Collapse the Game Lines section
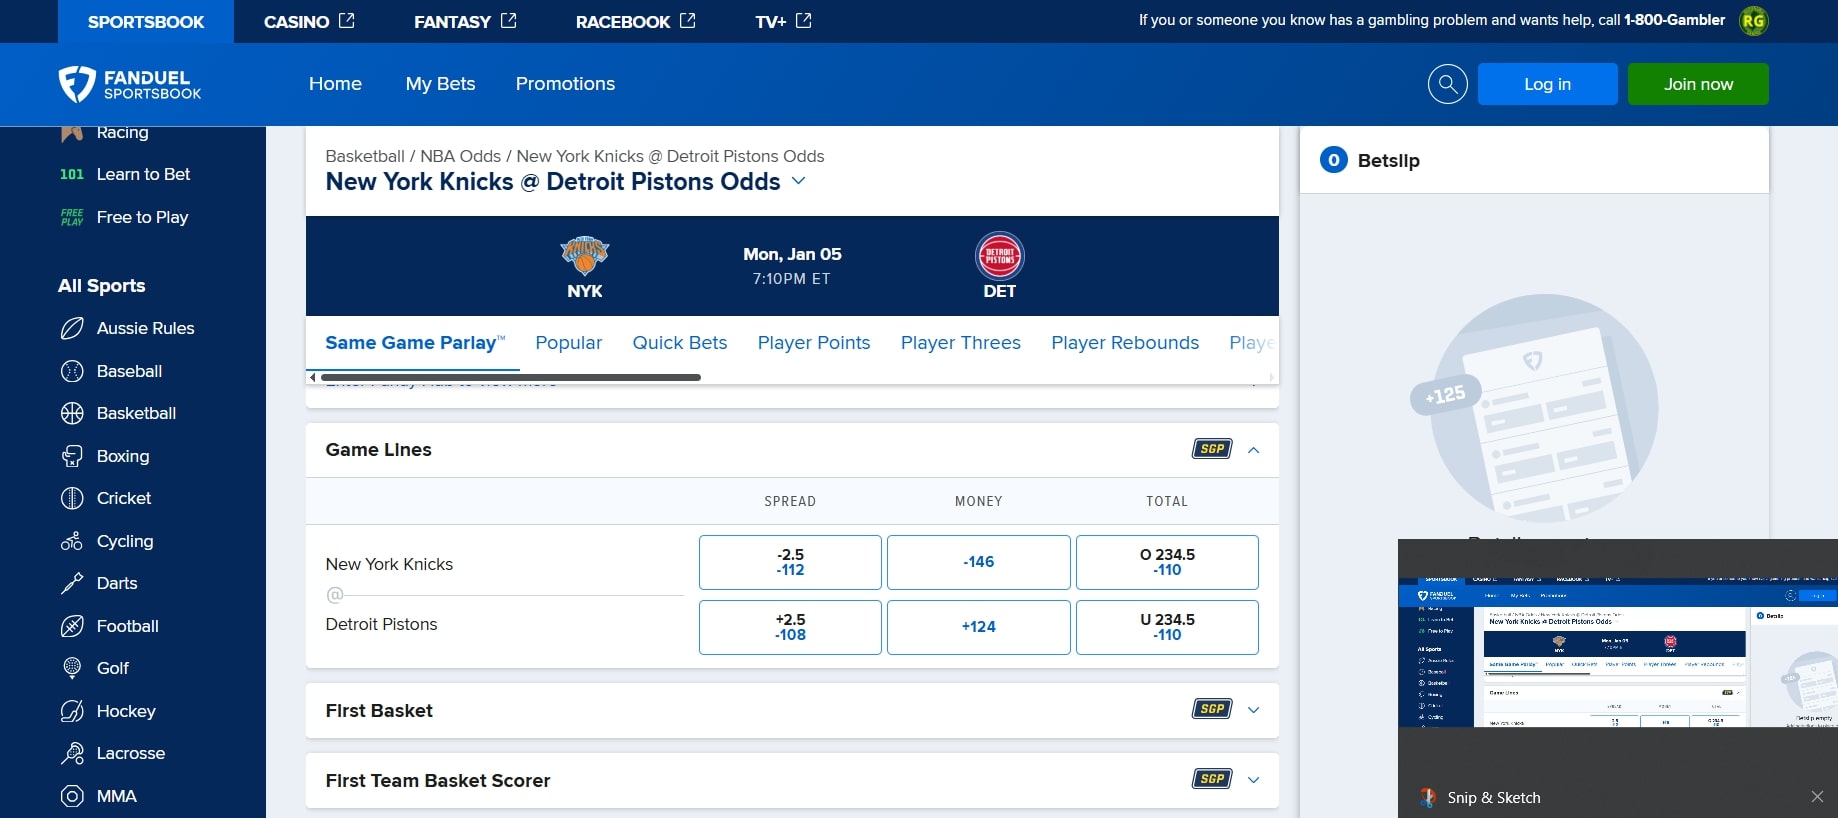Viewport: 1838px width, 818px height. pyautogui.click(x=1254, y=450)
